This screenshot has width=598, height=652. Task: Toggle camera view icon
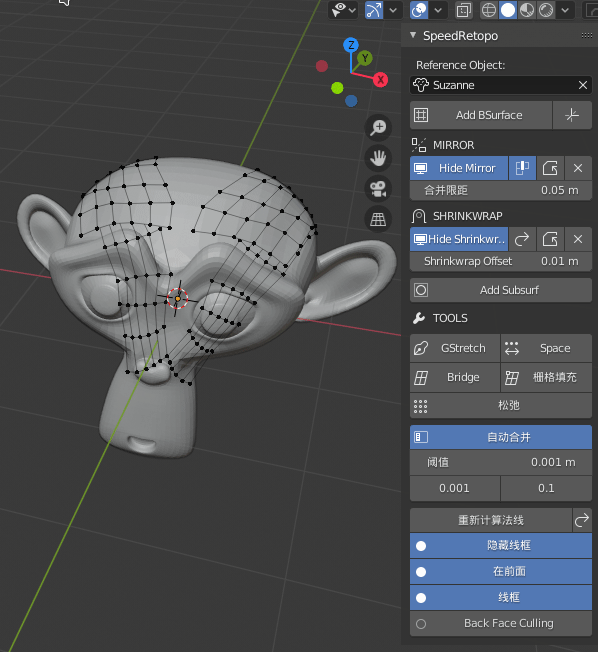tap(378, 189)
